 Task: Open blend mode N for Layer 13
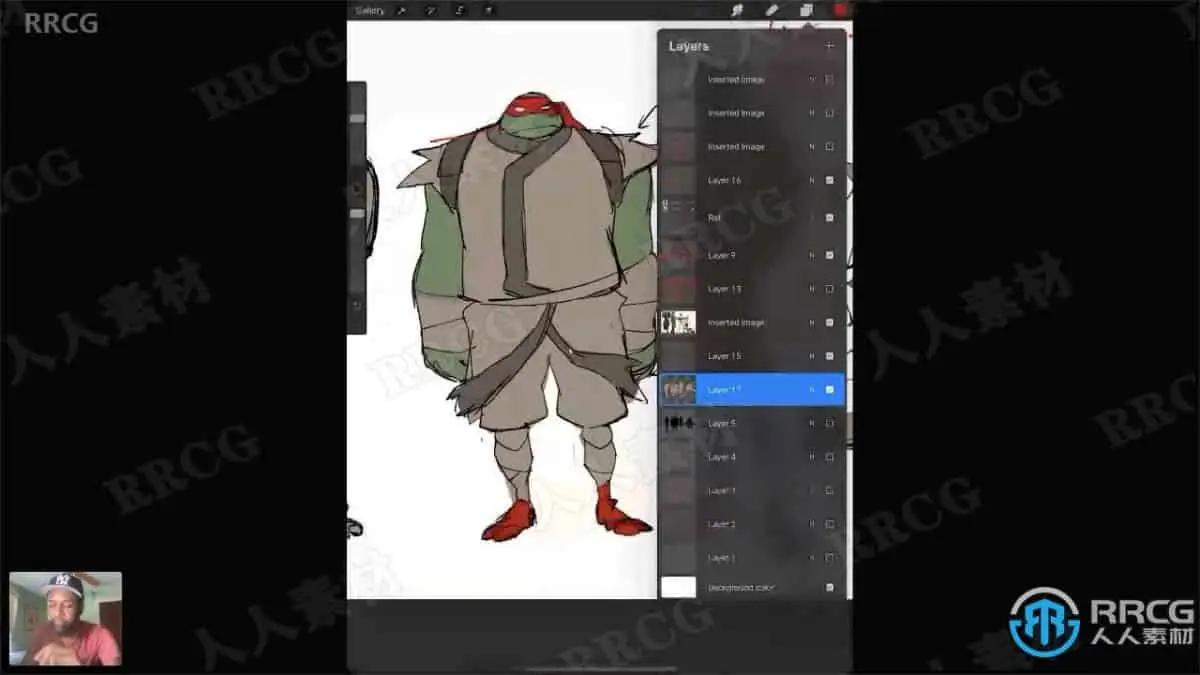[x=811, y=289]
